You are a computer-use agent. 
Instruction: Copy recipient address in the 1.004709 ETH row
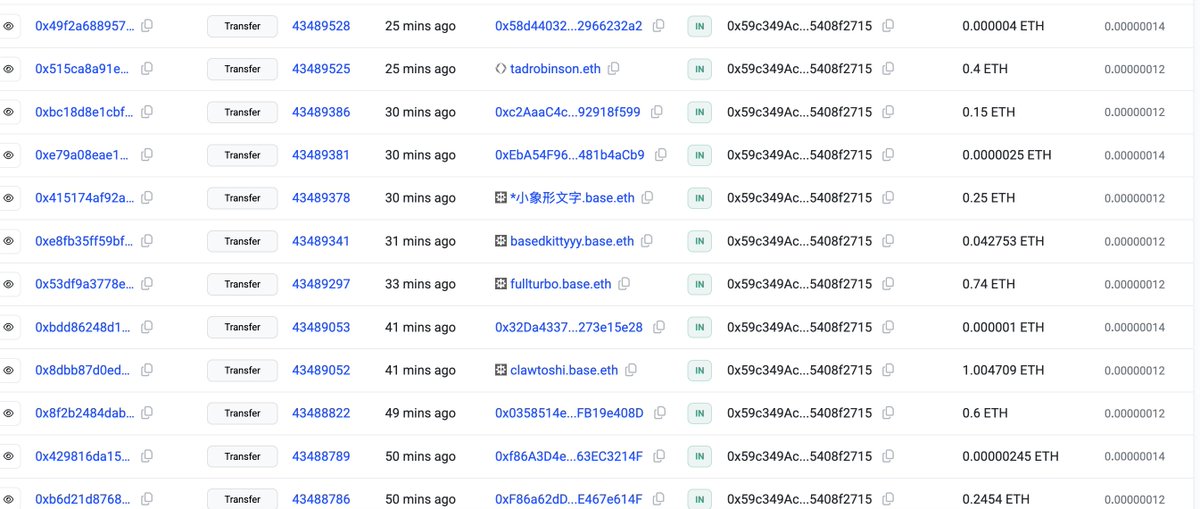coord(888,370)
